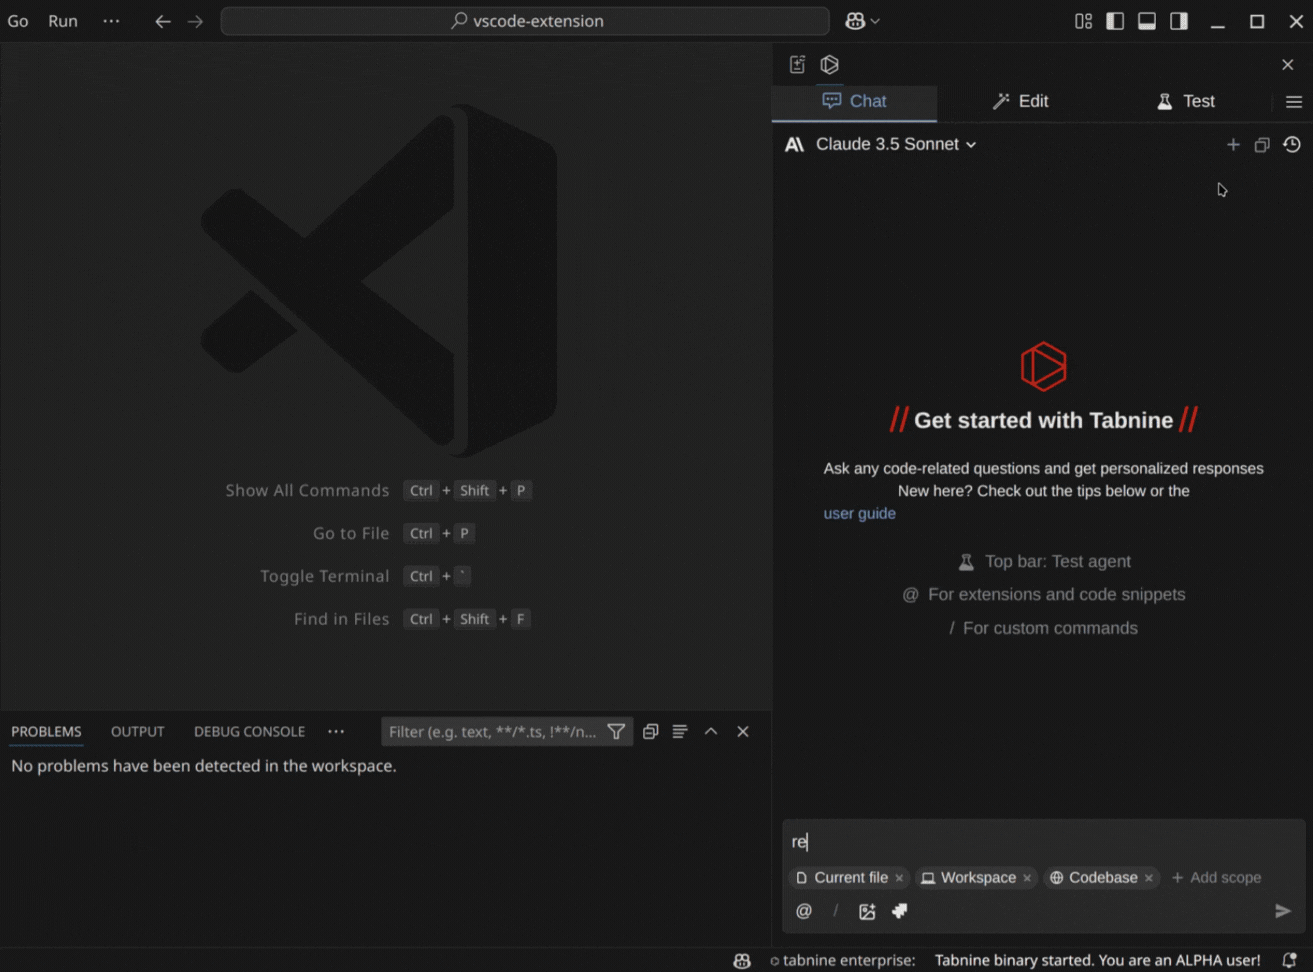
Task: Switch to the Edit tab
Action: pyautogui.click(x=1020, y=101)
